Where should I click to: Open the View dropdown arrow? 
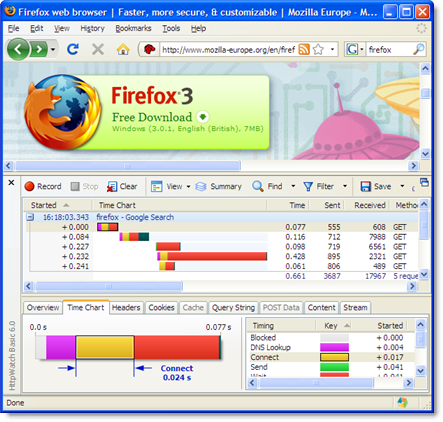pos(188,187)
